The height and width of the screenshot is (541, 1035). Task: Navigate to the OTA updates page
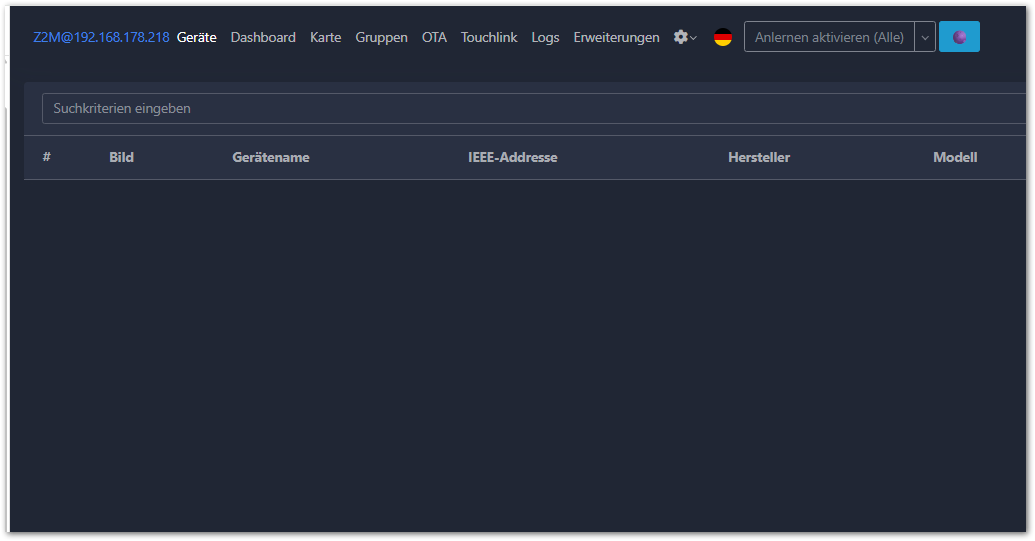tap(434, 37)
